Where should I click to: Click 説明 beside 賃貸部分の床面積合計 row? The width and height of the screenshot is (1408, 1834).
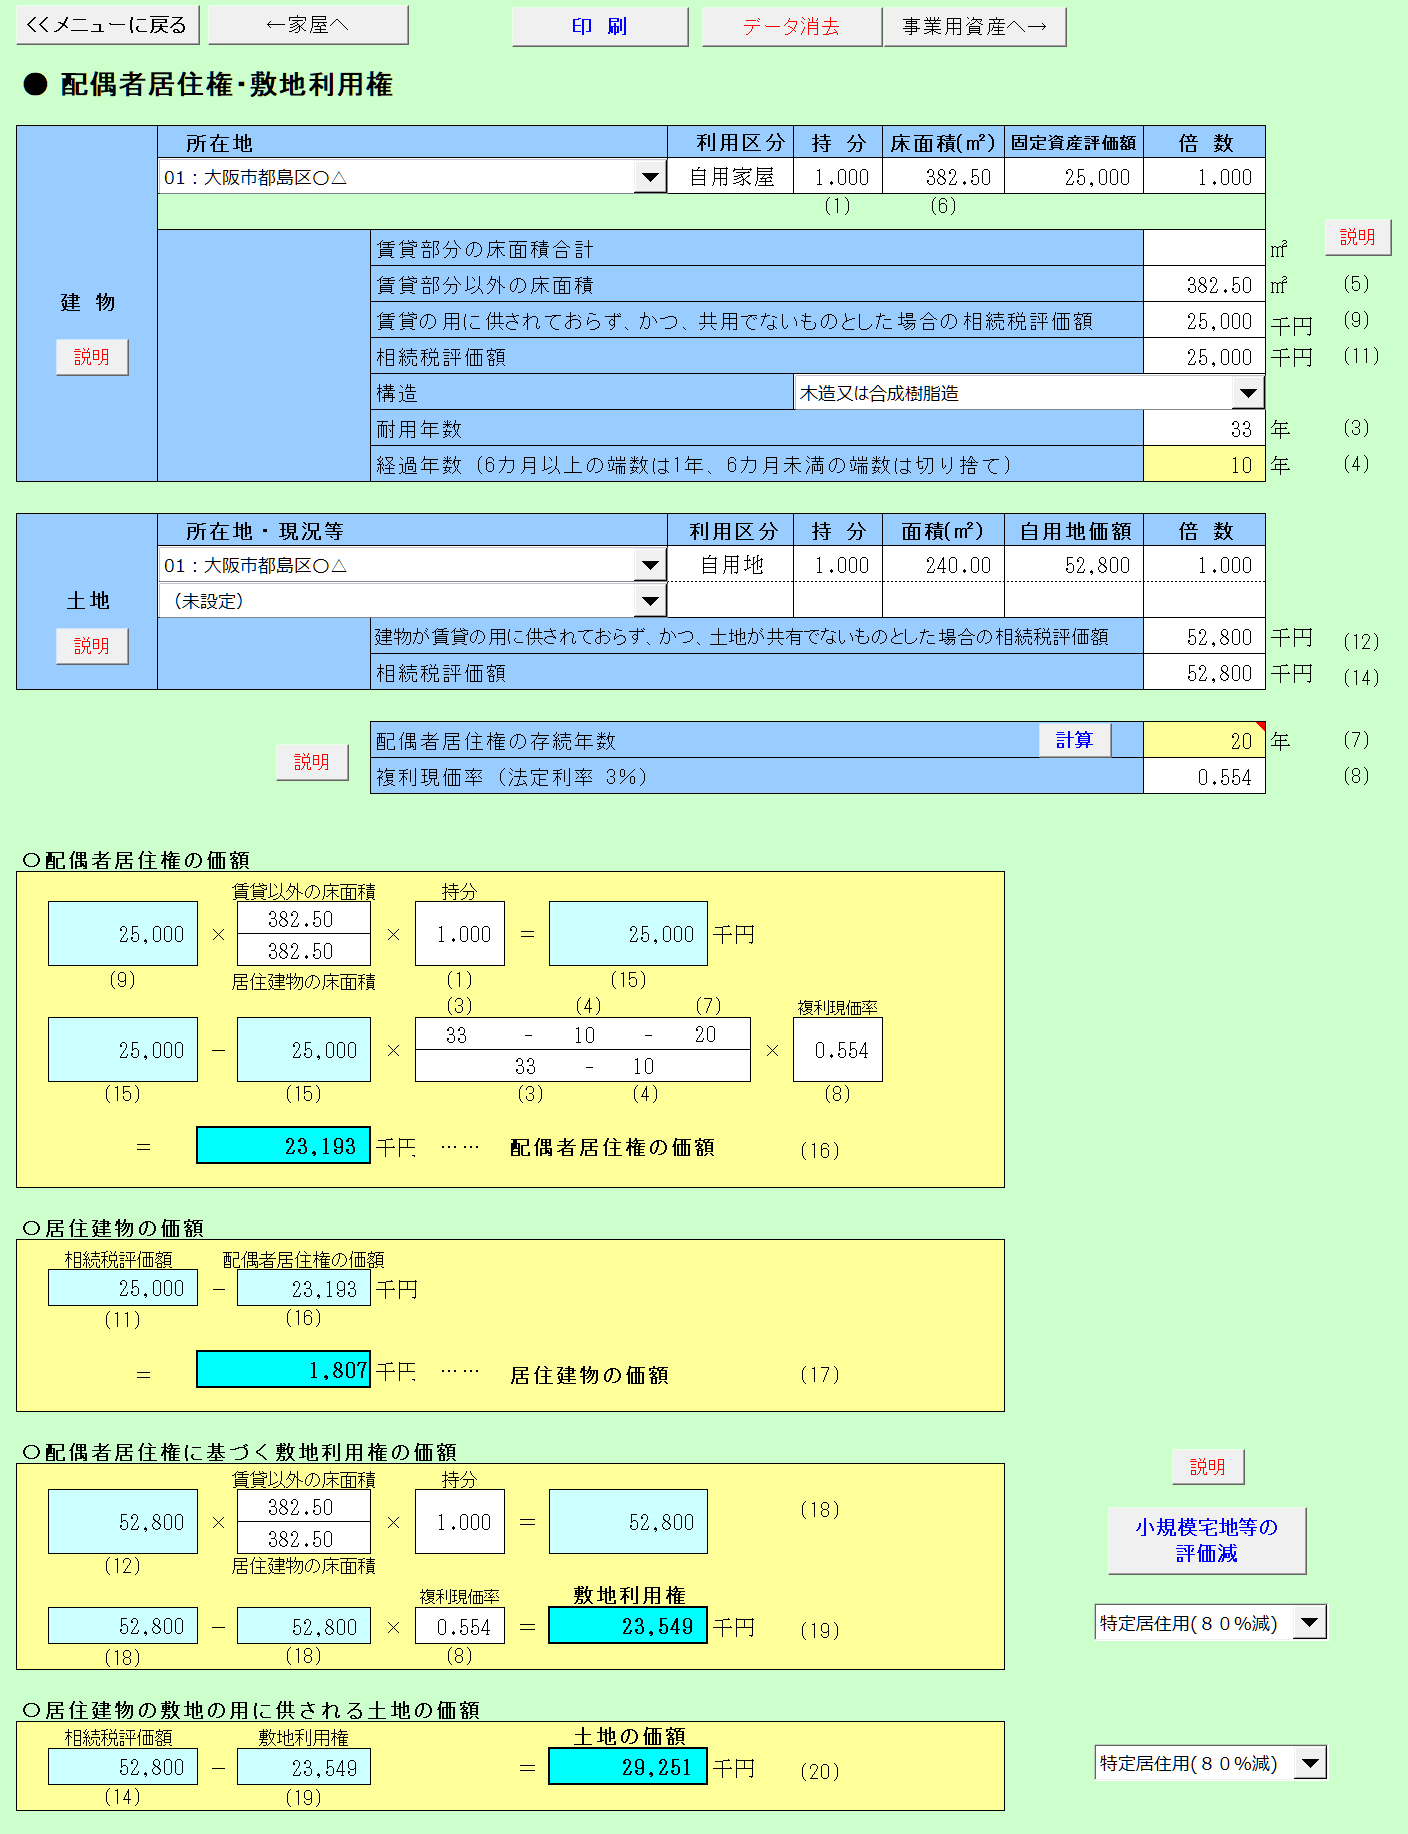pos(1357,237)
